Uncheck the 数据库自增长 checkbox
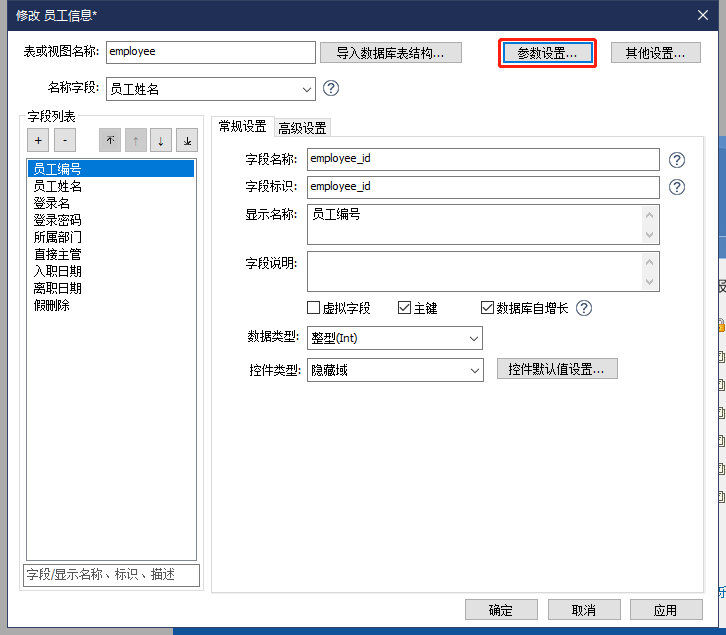Screen dimensions: 726x635 tap(487, 308)
